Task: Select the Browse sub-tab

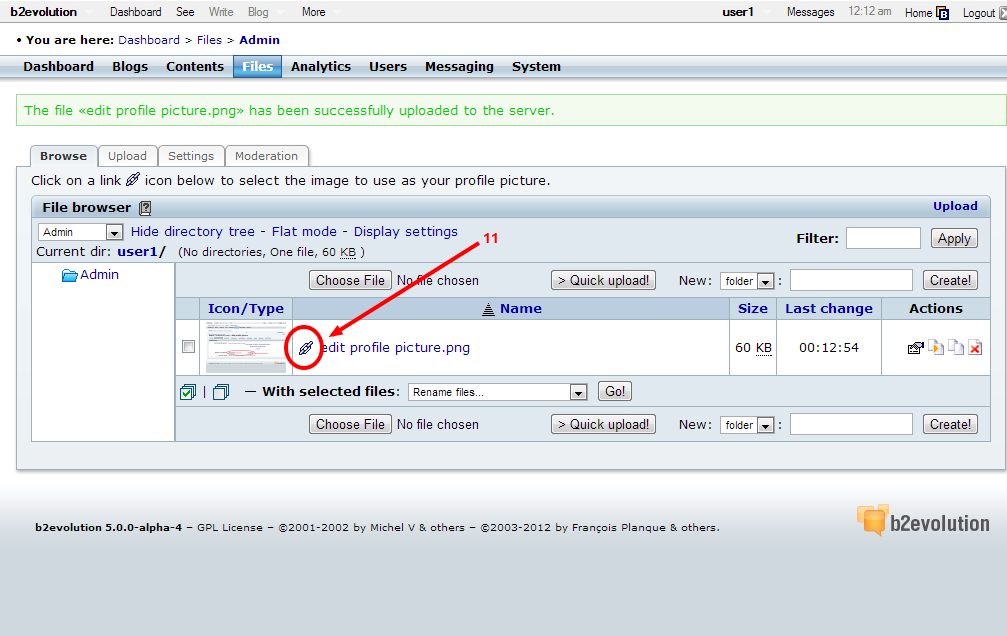Action: click(64, 156)
